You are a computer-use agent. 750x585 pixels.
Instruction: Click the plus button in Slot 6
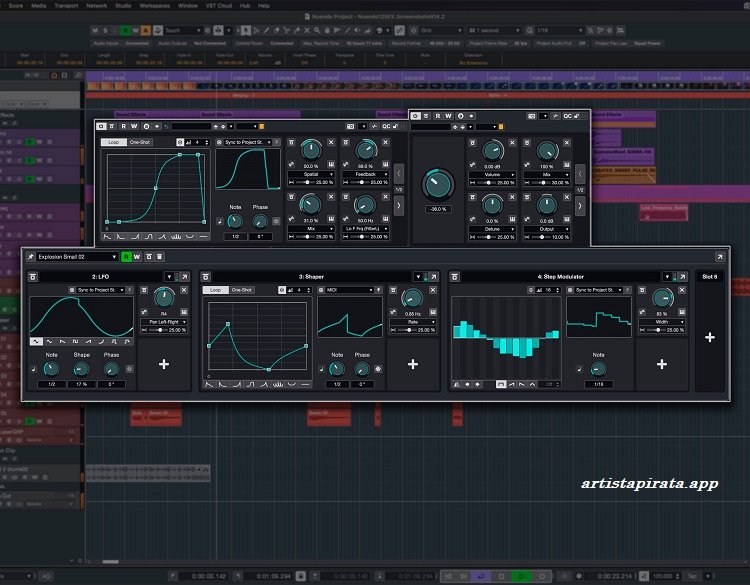pyautogui.click(x=710, y=338)
